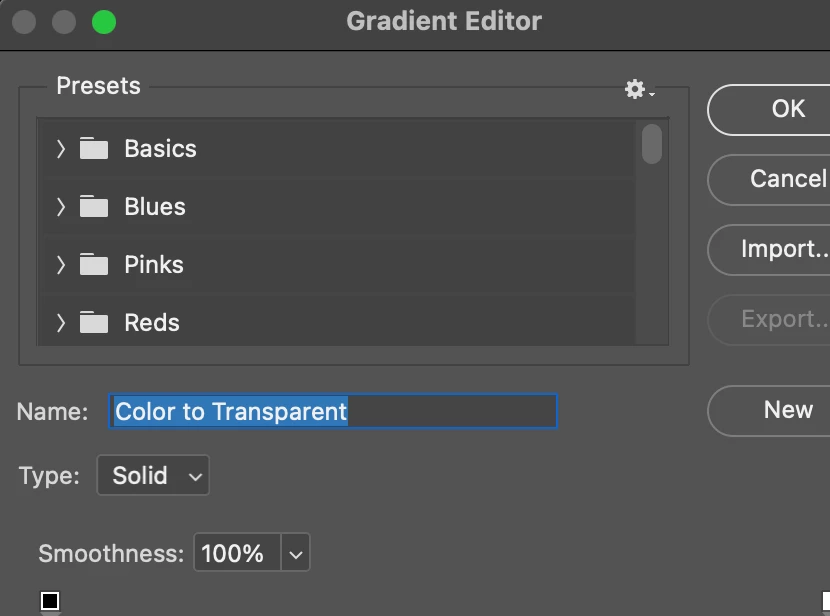Image resolution: width=830 pixels, height=616 pixels.
Task: Expand the Pinks preset group
Action: 61,265
